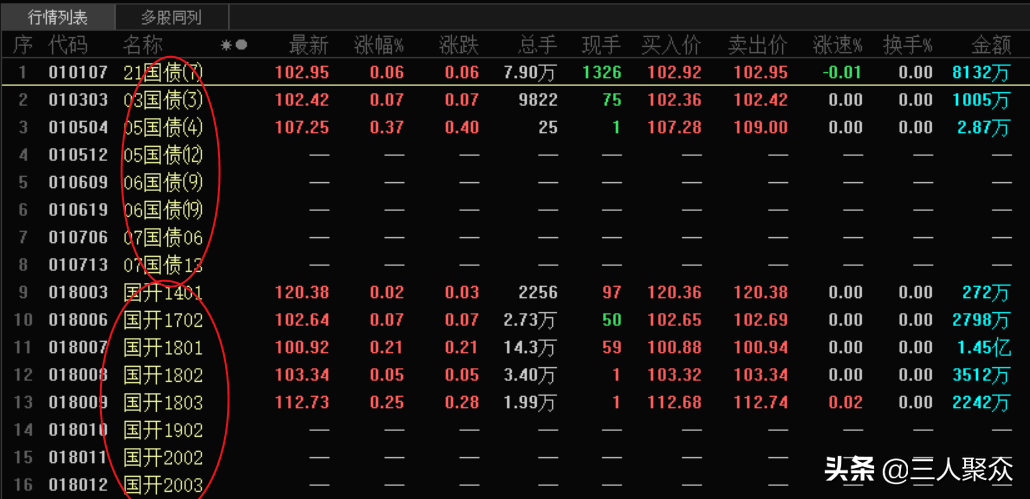The height and width of the screenshot is (499, 1030).
Task: Select the 21国债(7) row
Action: tap(162, 73)
